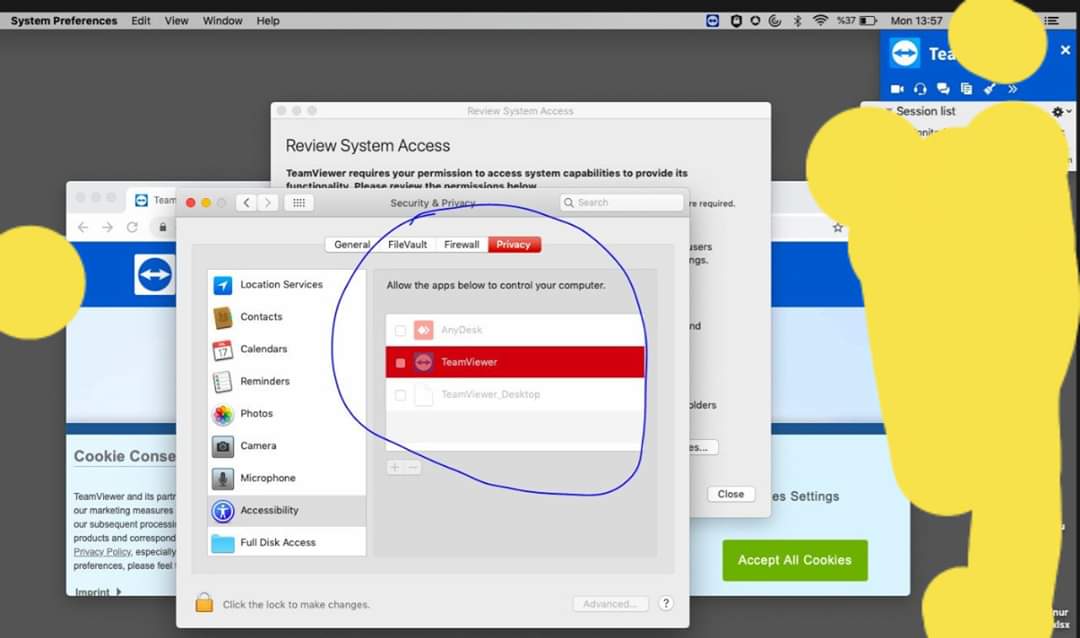Show all preferences grid button
This screenshot has width=1080, height=638.
tap(299, 203)
